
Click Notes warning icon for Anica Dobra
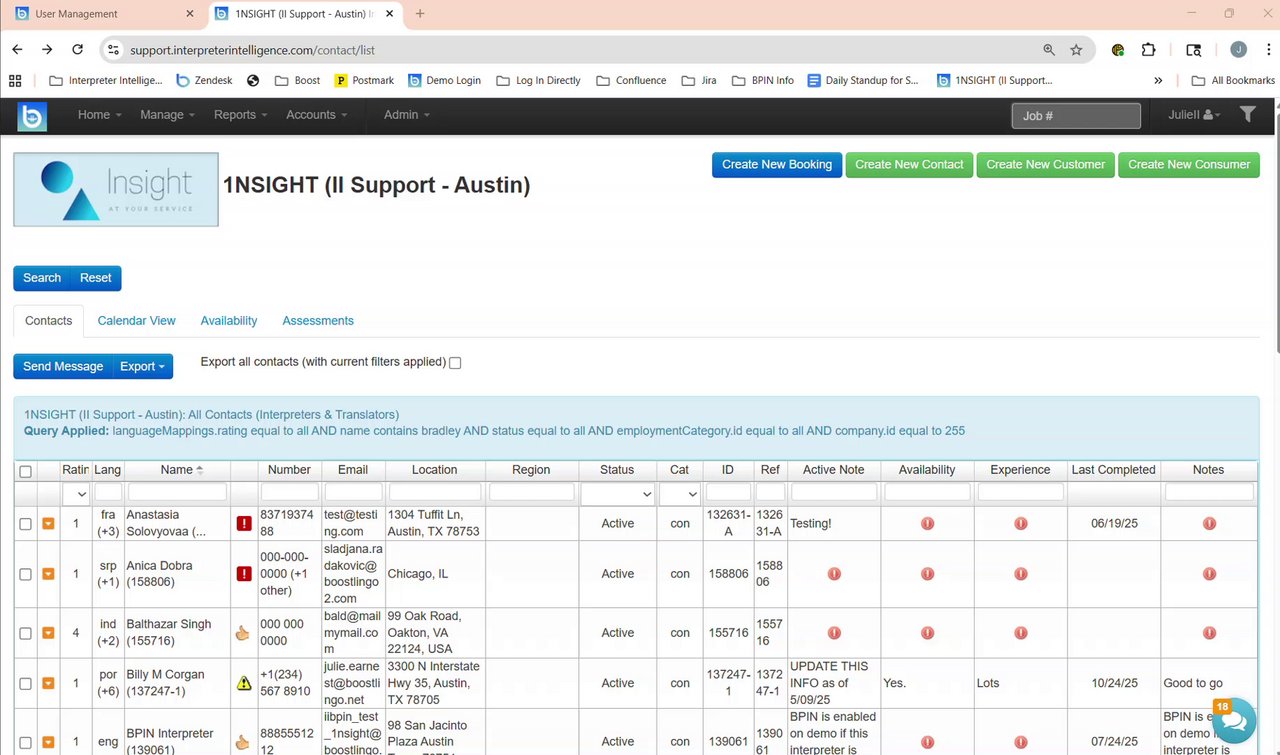click(1209, 574)
